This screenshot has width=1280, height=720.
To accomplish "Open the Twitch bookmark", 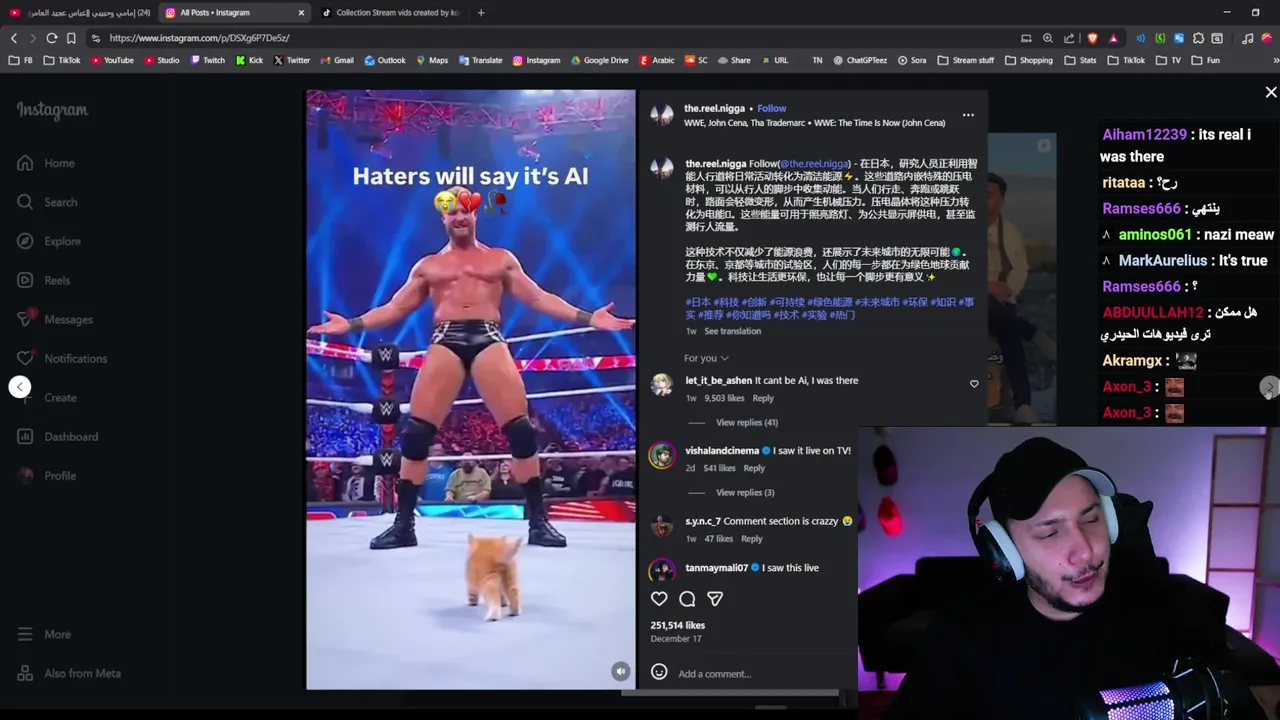I will (x=207, y=60).
